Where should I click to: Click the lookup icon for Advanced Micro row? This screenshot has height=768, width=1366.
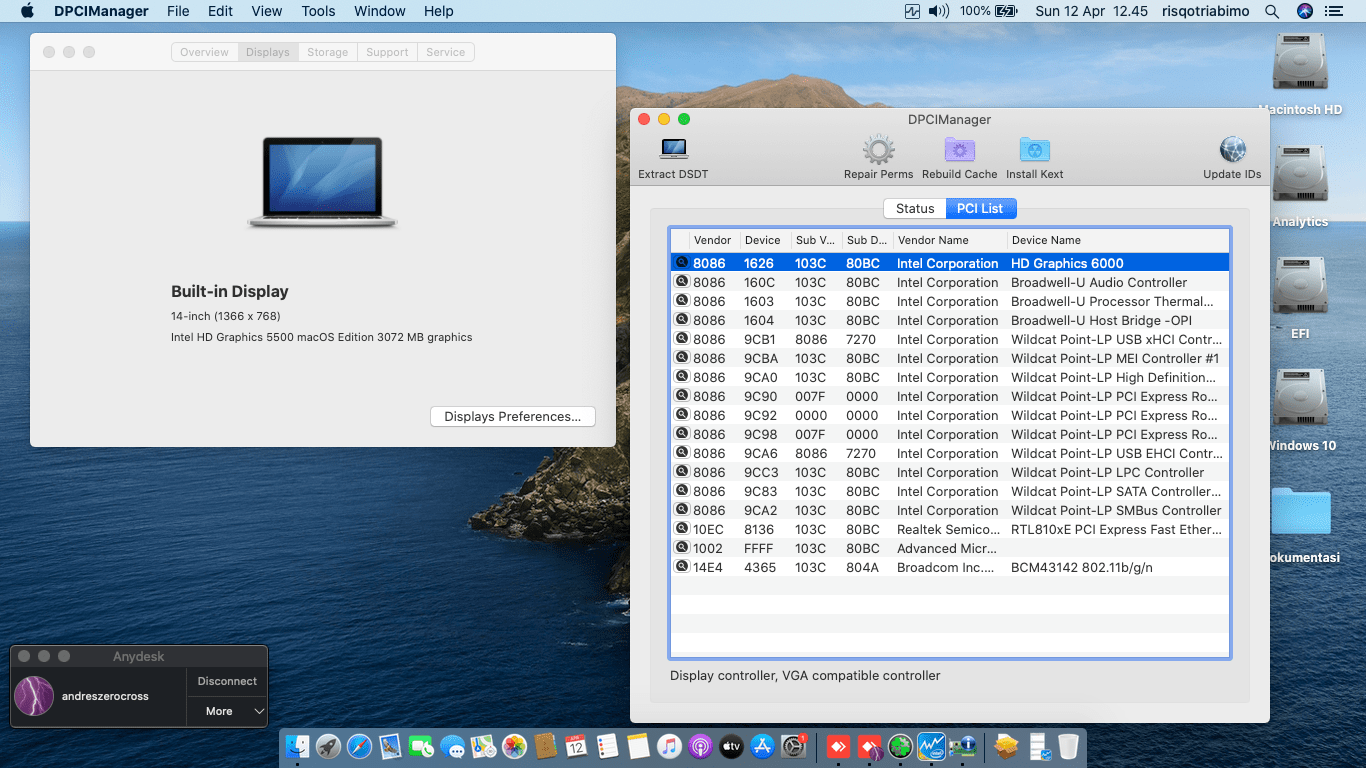click(x=682, y=548)
